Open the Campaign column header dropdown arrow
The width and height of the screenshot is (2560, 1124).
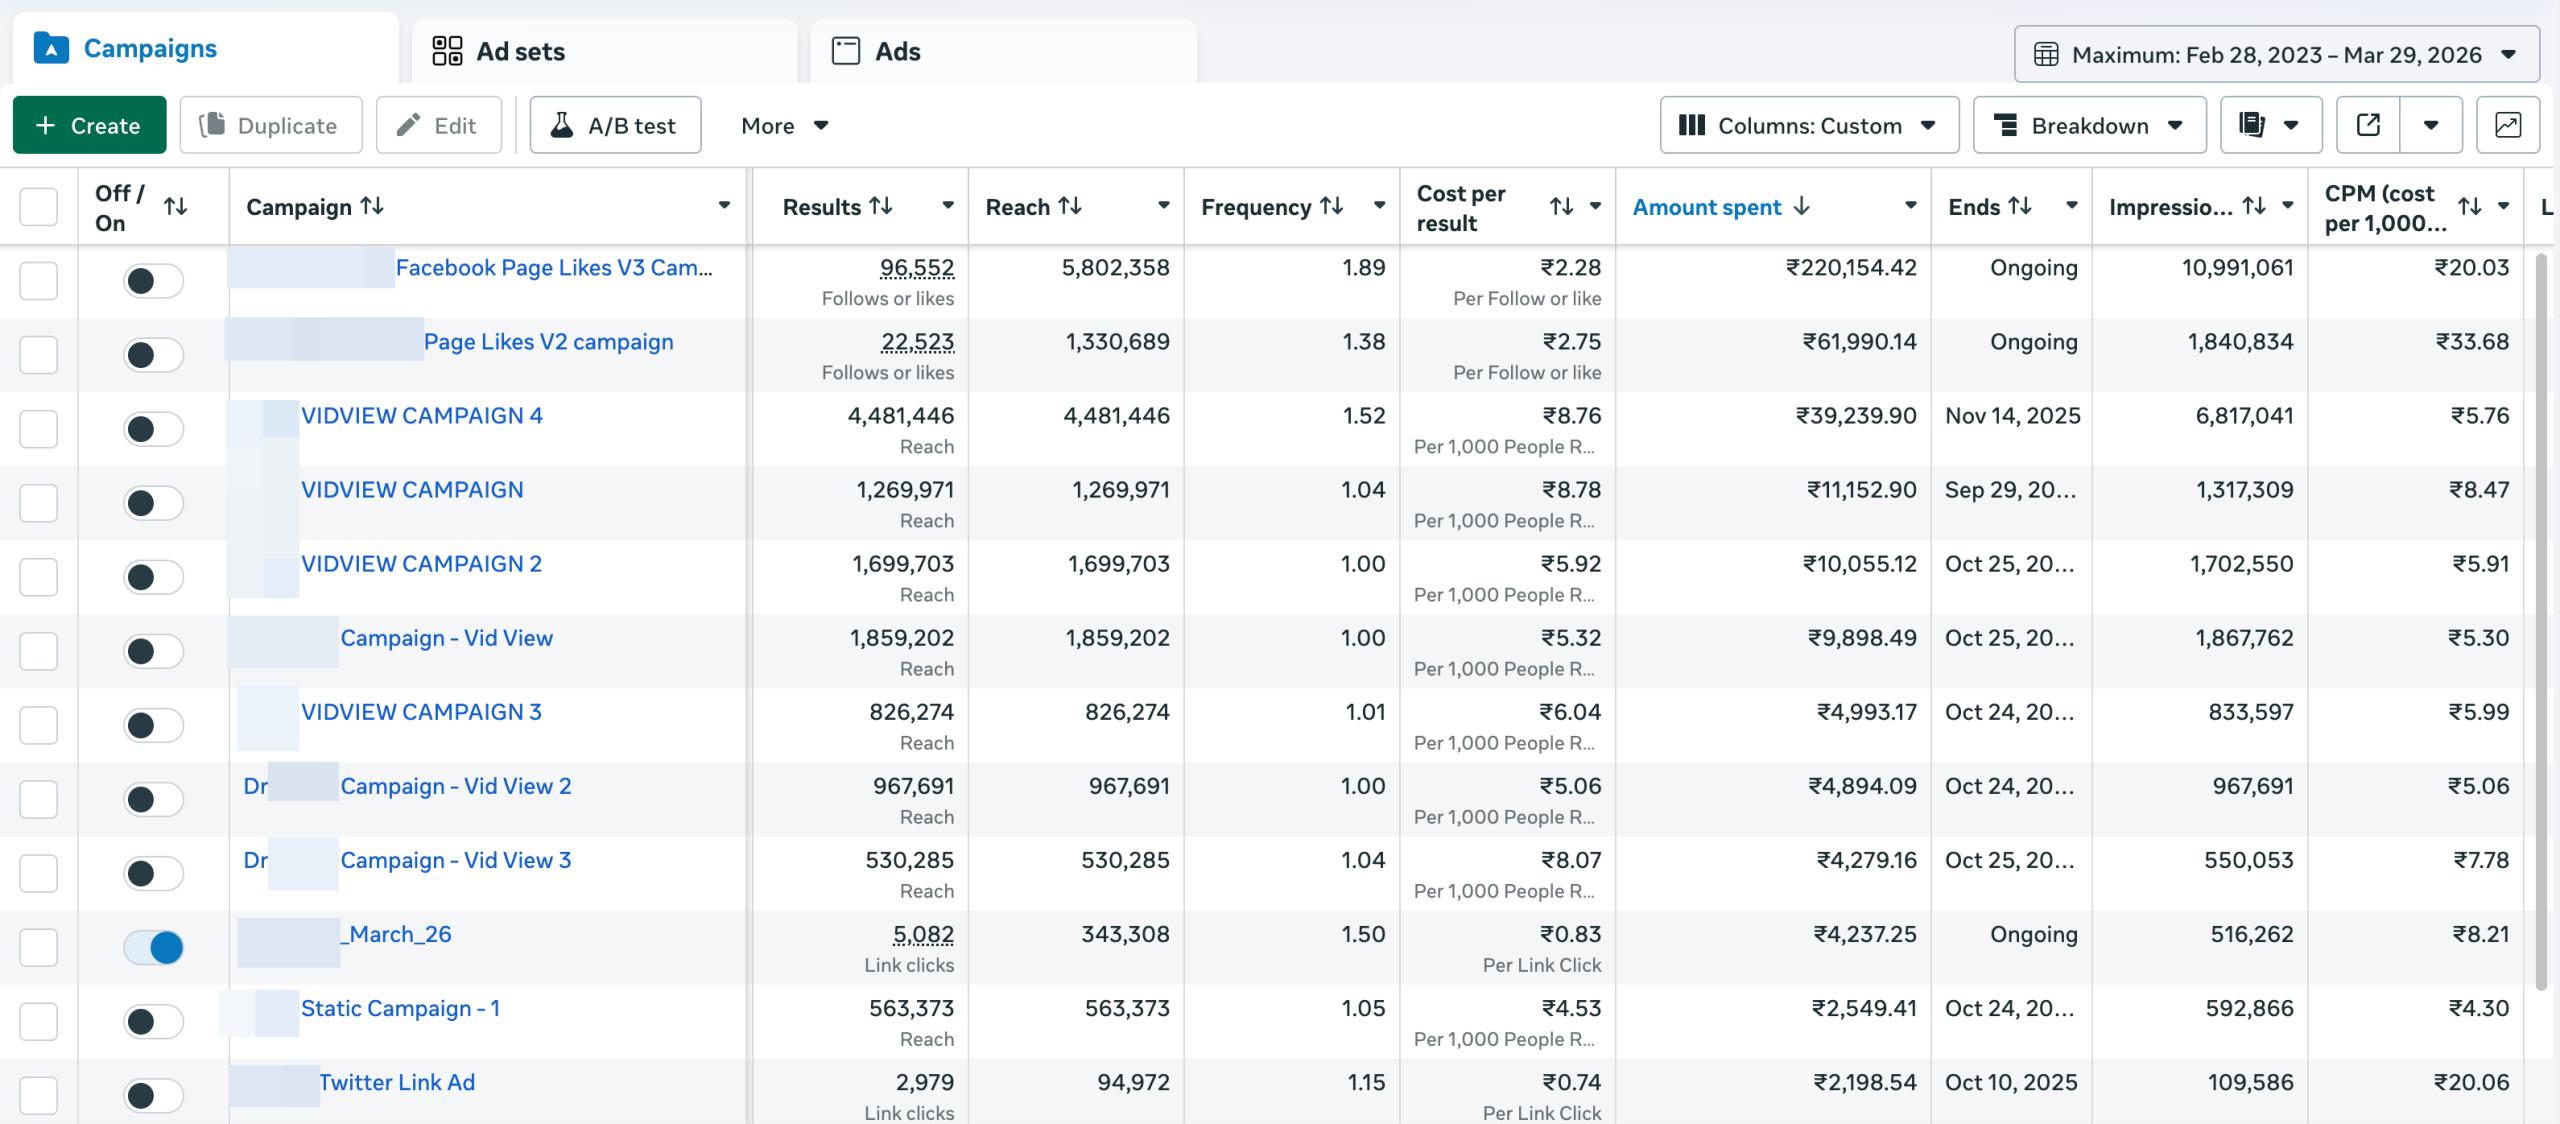tap(725, 206)
